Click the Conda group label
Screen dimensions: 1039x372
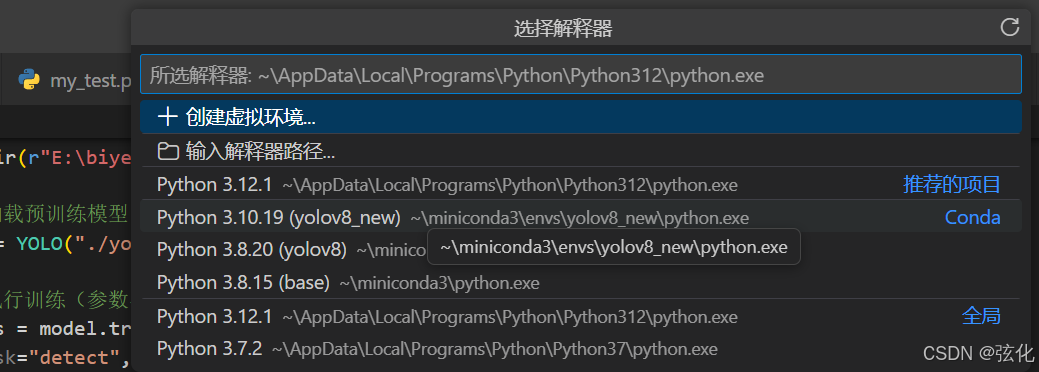972,217
